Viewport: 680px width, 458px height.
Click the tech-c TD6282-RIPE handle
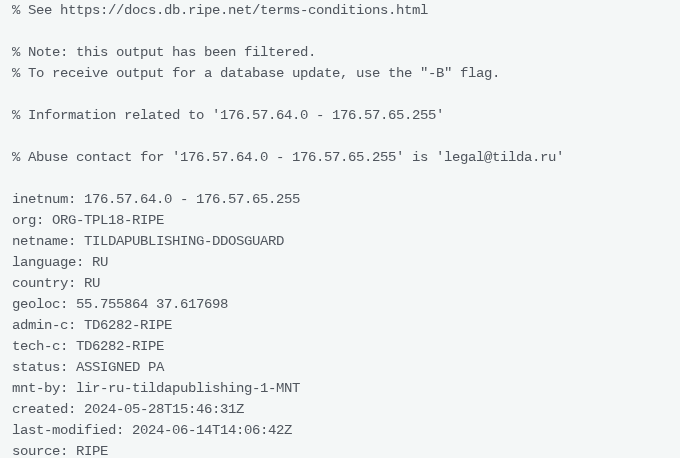120,346
